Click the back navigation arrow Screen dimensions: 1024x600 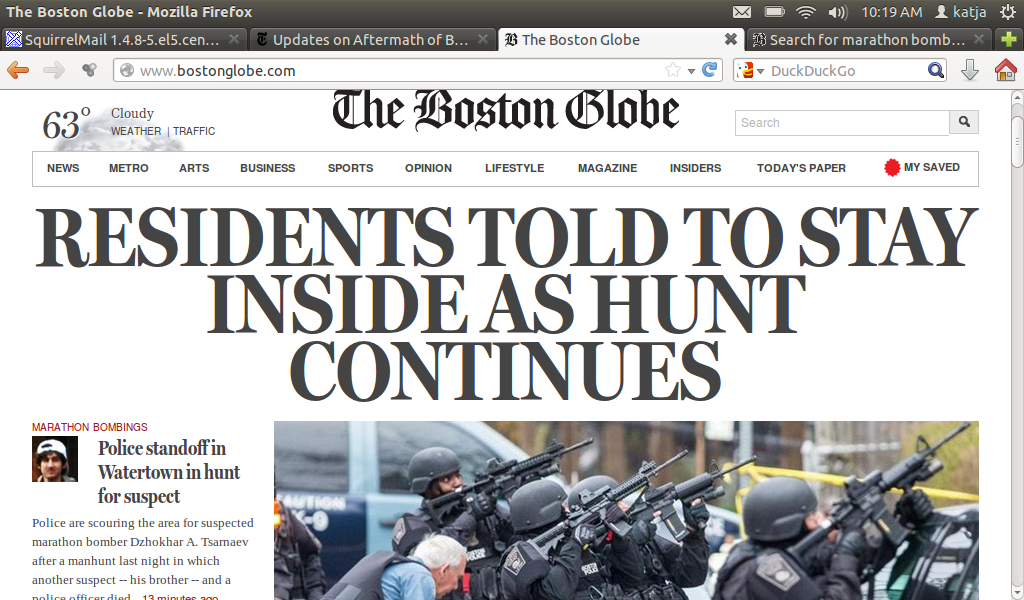point(18,70)
